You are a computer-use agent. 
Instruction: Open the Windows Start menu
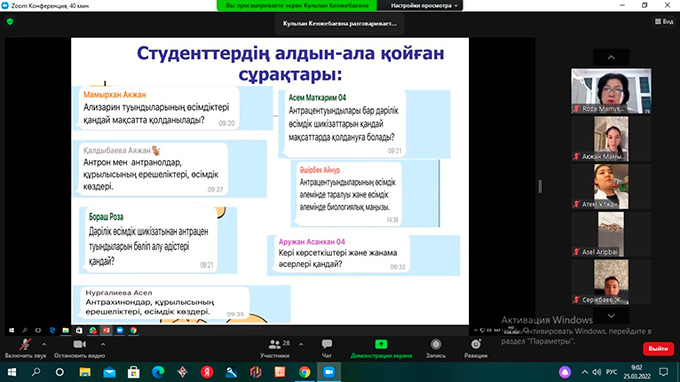point(12,372)
